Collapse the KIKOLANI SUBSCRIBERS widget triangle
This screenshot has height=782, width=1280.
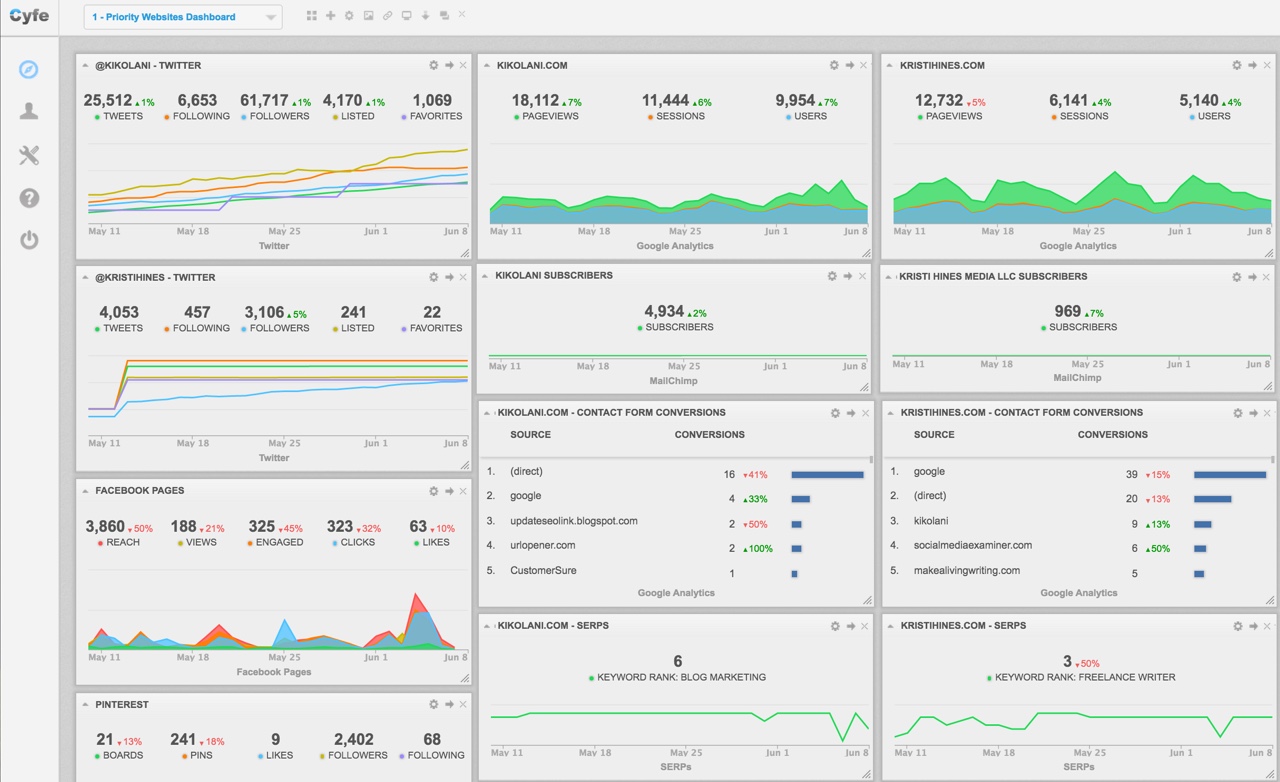coord(486,275)
